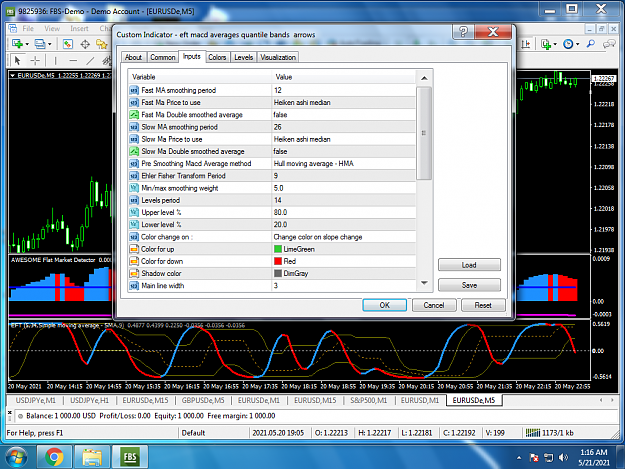Click the volume speaker tray icon
This screenshot has width=625, height=469.
(563, 457)
